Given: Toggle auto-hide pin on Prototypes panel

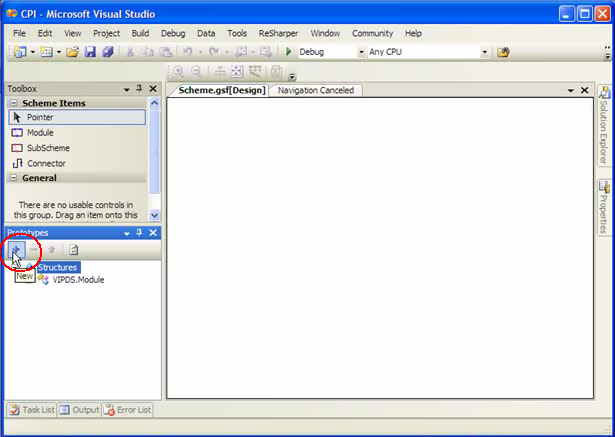Looking at the screenshot, I should pyautogui.click(x=139, y=233).
